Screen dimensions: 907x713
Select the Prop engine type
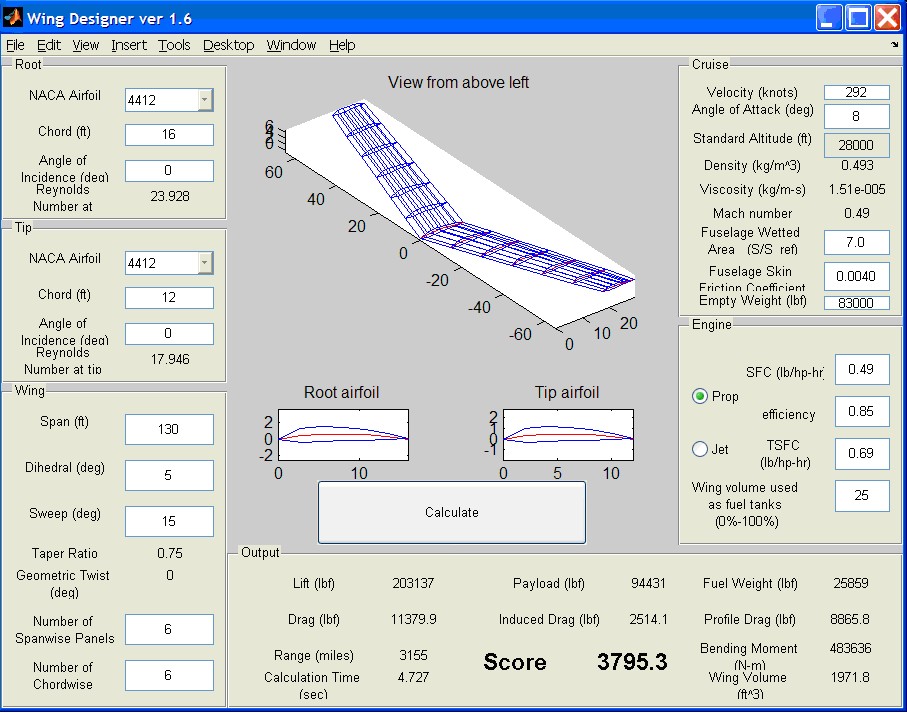click(700, 396)
